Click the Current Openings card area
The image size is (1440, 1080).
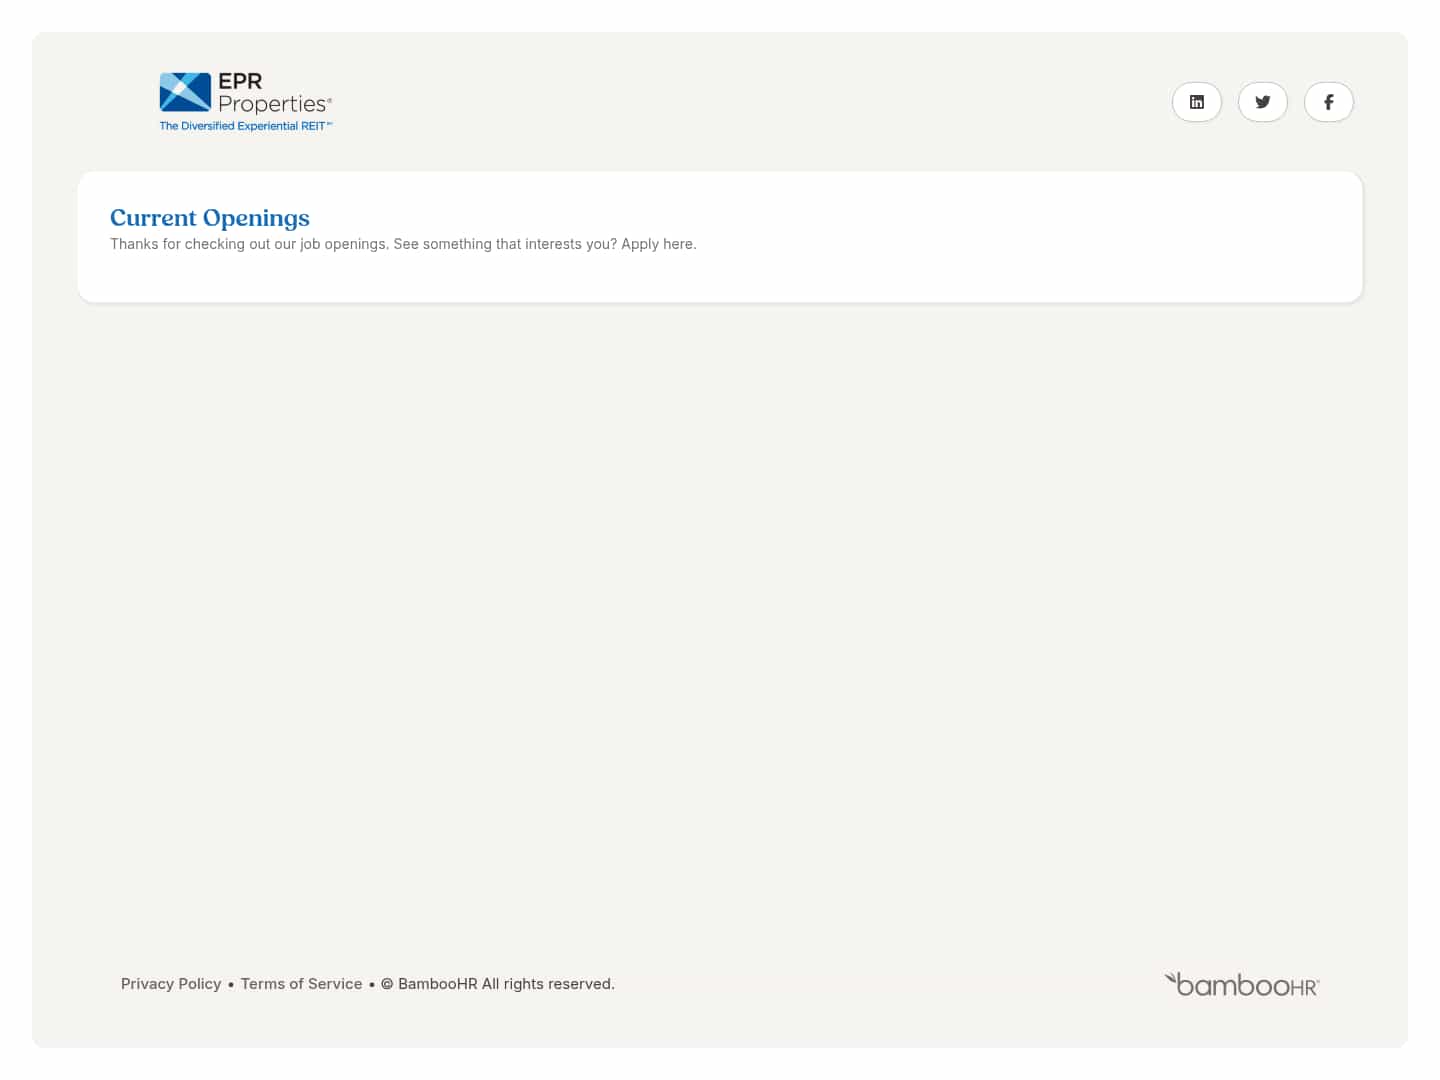[x=719, y=236]
